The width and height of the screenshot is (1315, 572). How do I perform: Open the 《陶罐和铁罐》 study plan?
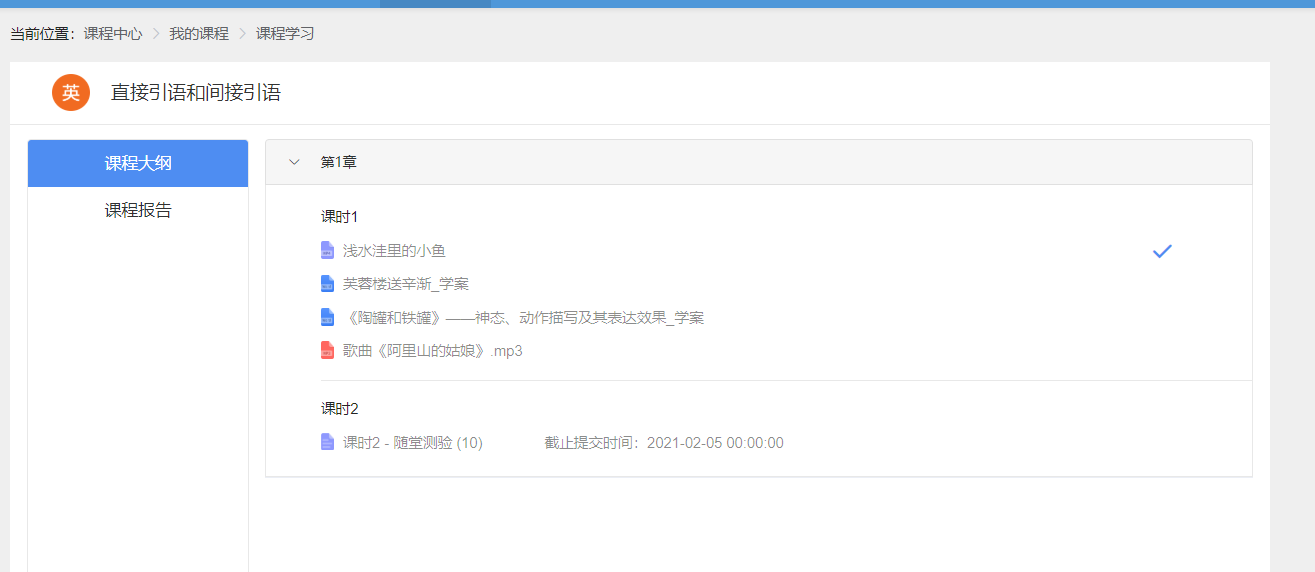pos(523,318)
